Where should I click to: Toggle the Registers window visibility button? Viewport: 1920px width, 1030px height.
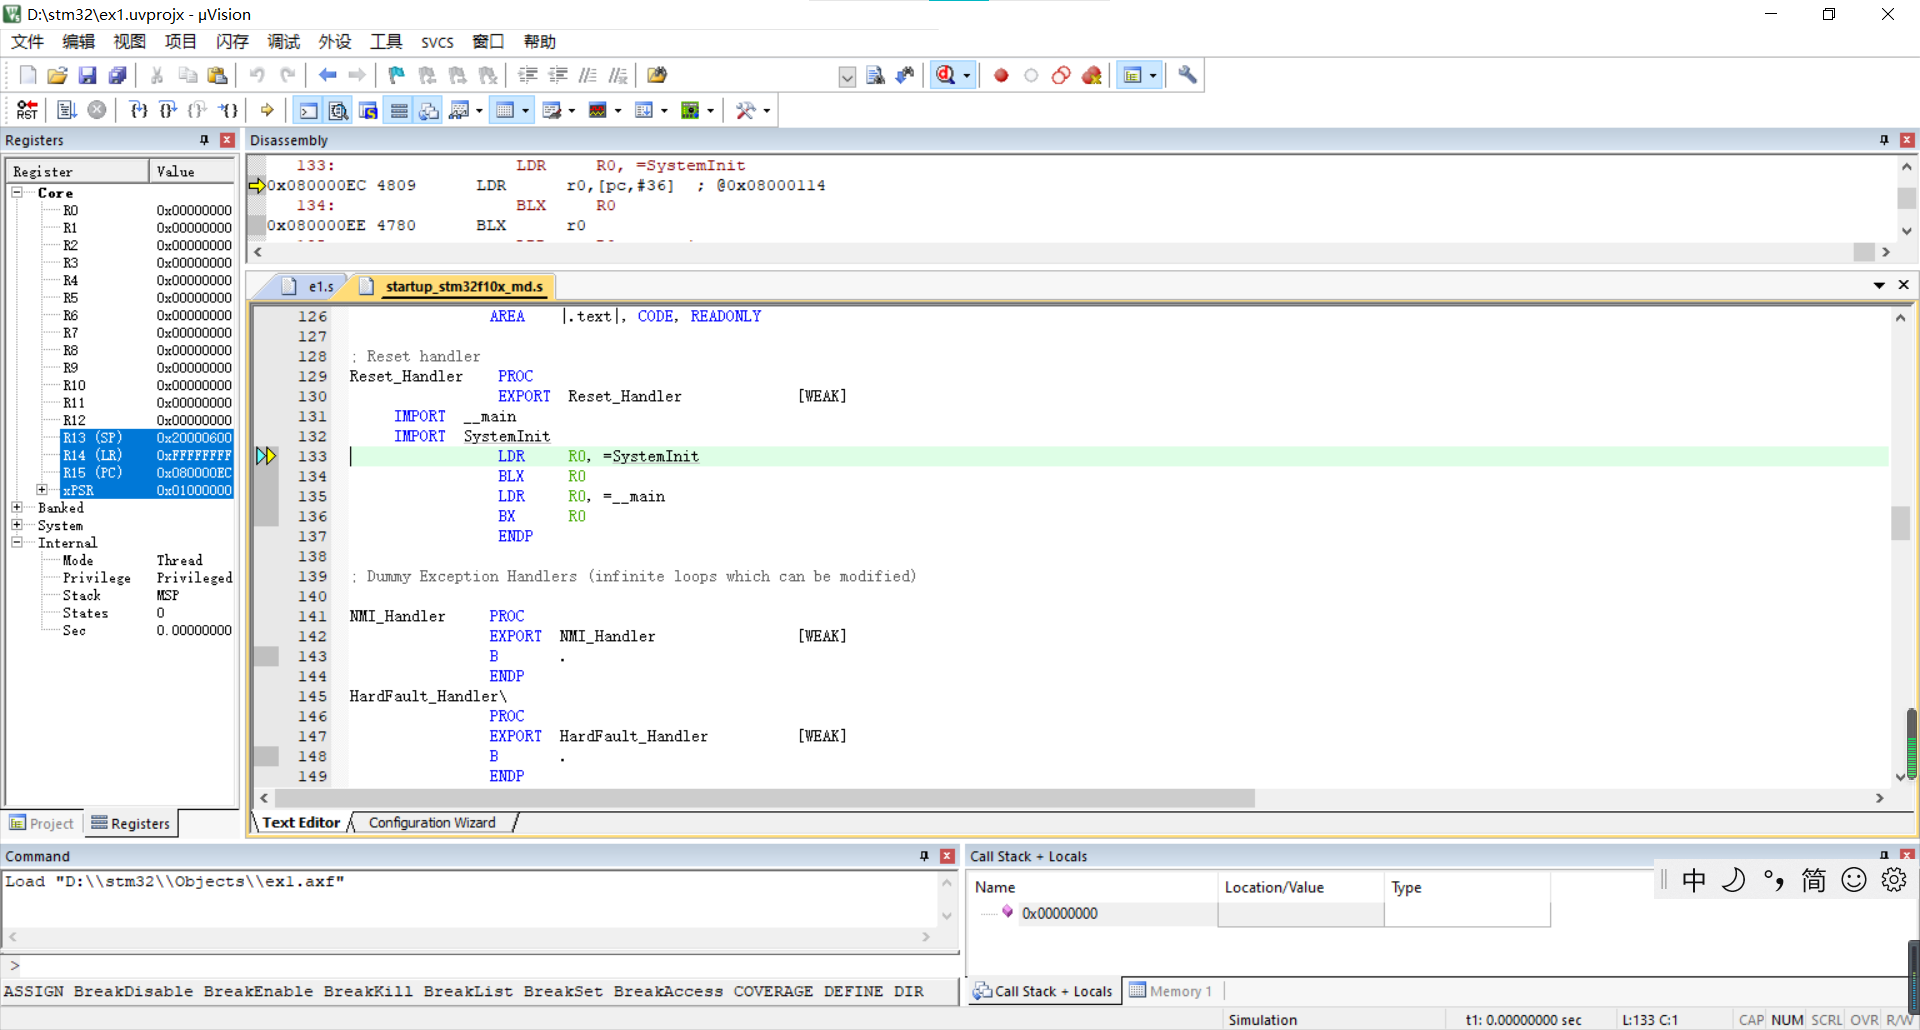click(399, 110)
